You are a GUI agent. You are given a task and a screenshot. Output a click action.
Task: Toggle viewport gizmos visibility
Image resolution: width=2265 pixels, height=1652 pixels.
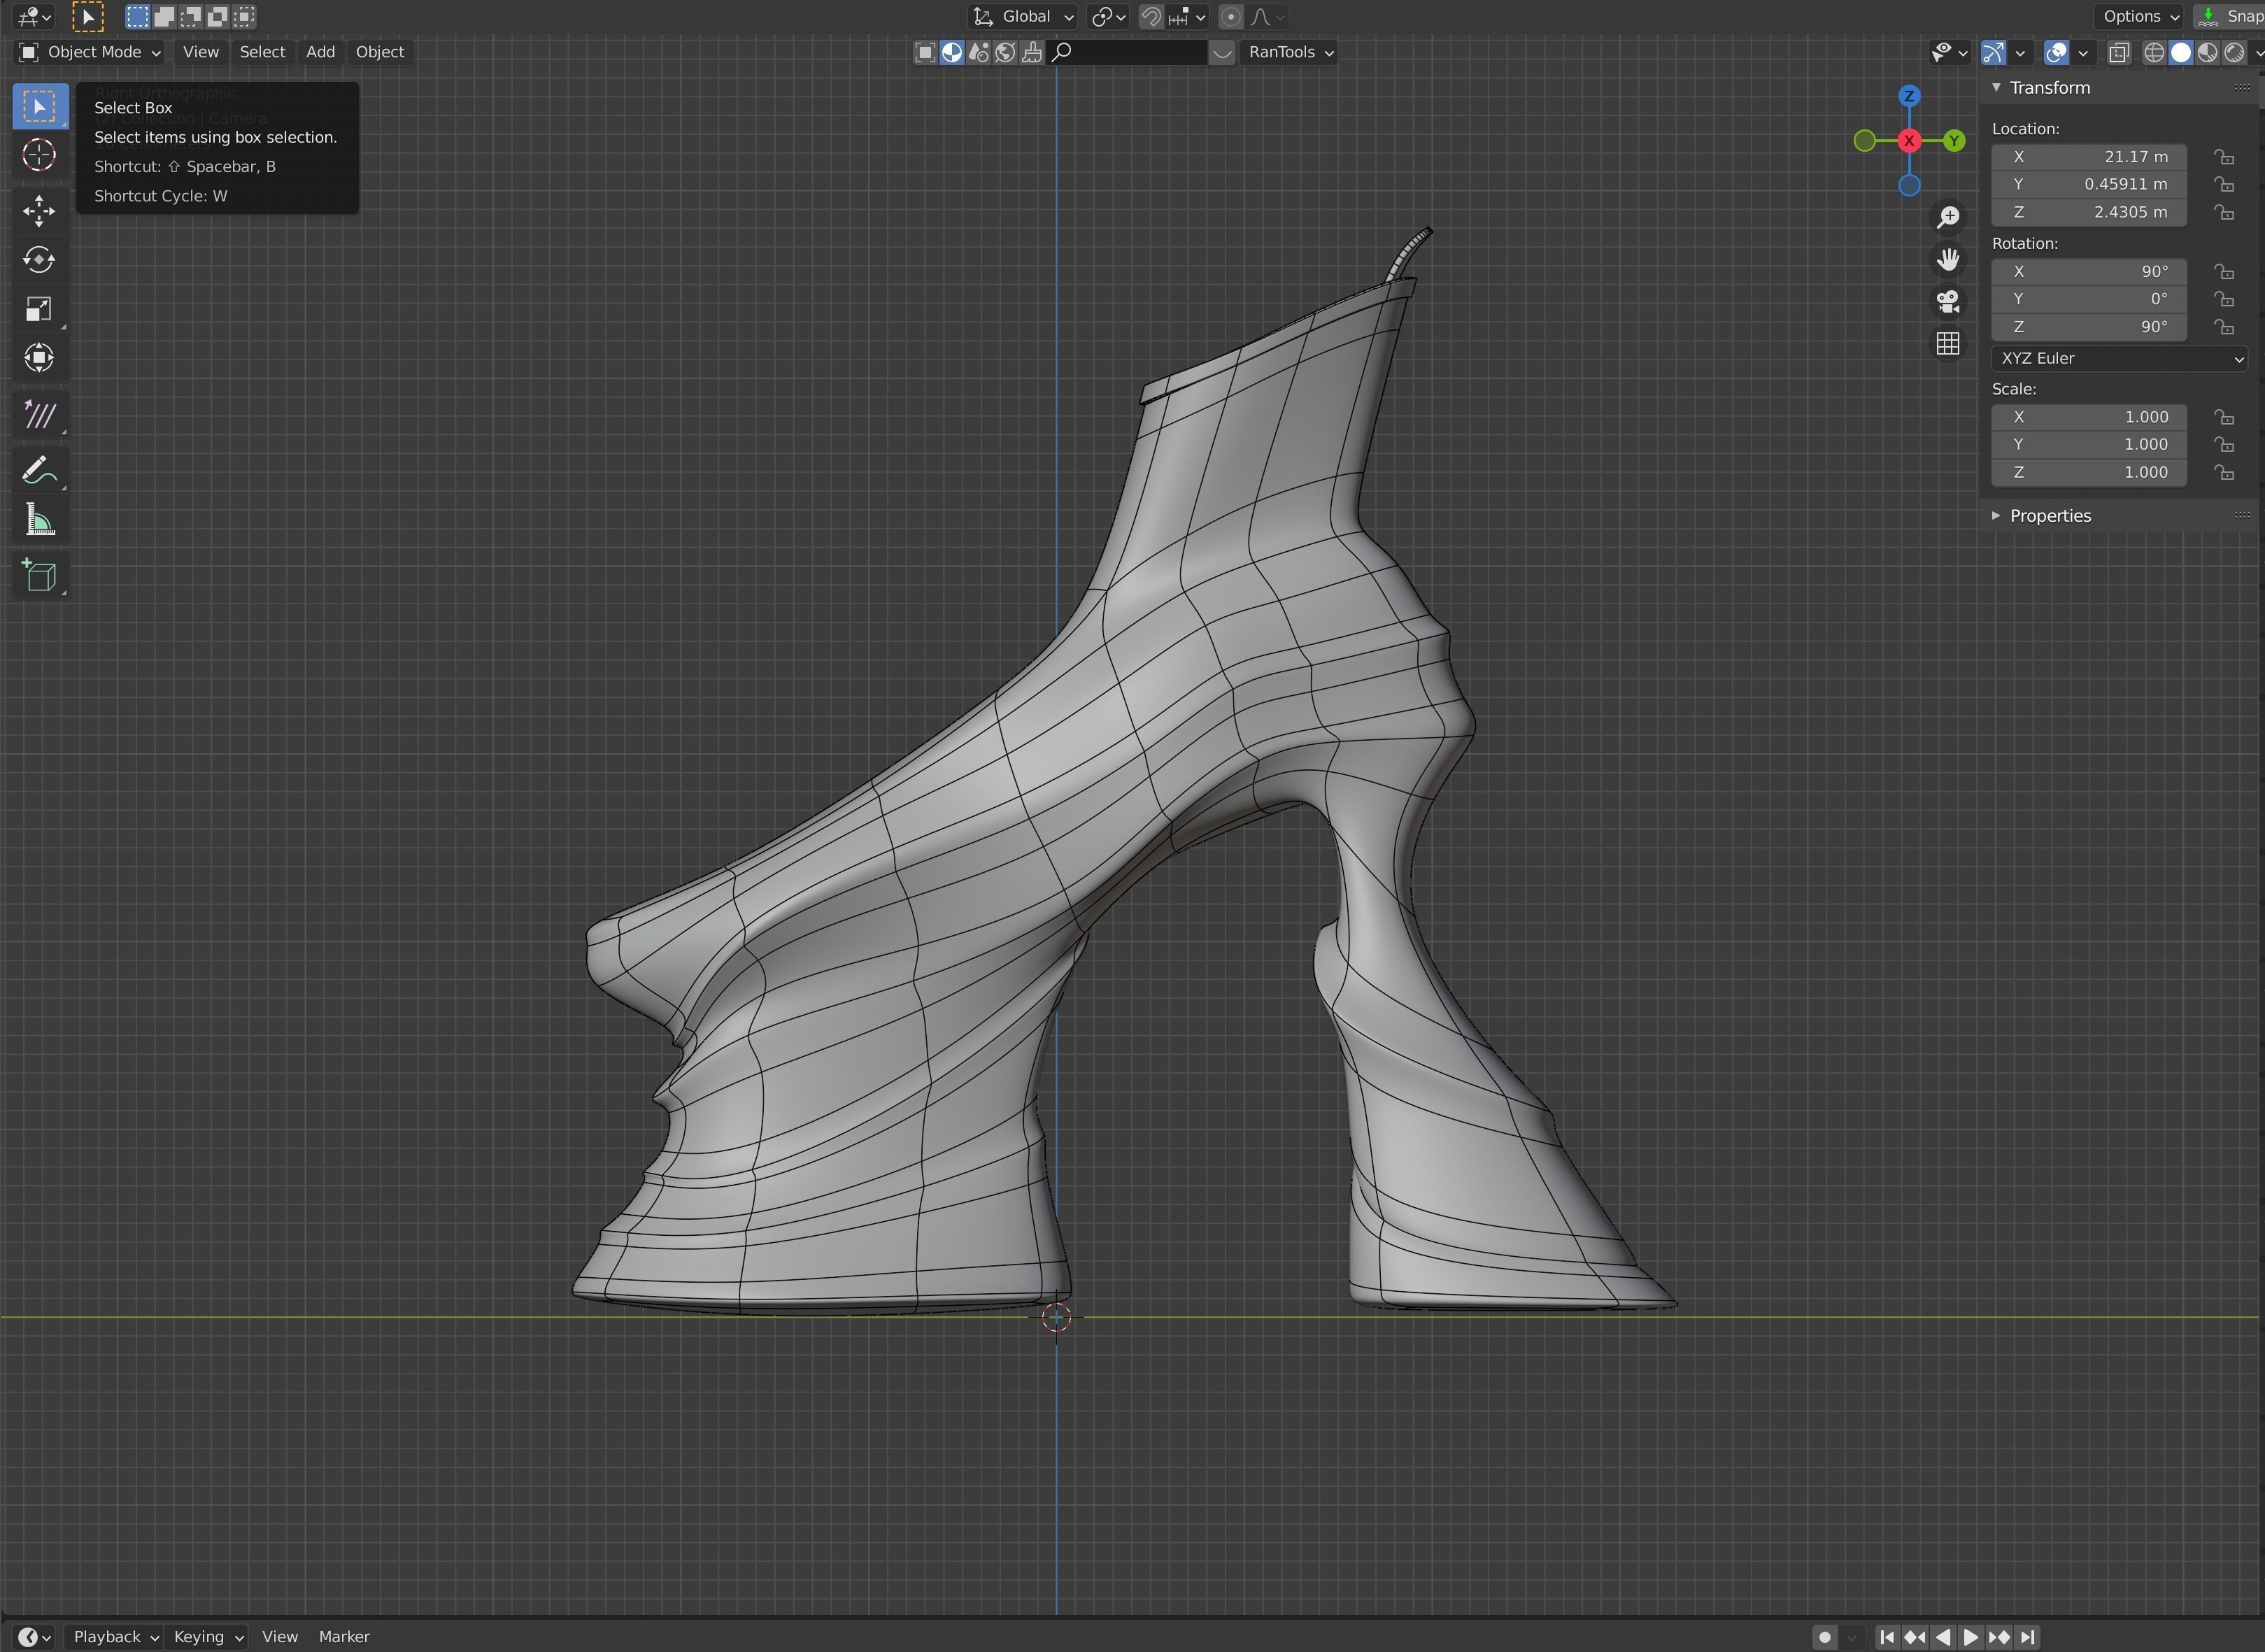pyautogui.click(x=1993, y=53)
